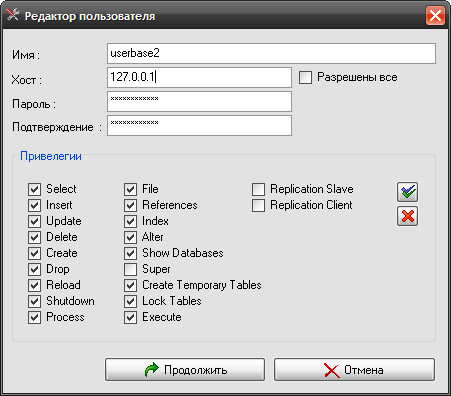Click the wrench icon in title bar
The width and height of the screenshot is (451, 396).
(13, 14)
